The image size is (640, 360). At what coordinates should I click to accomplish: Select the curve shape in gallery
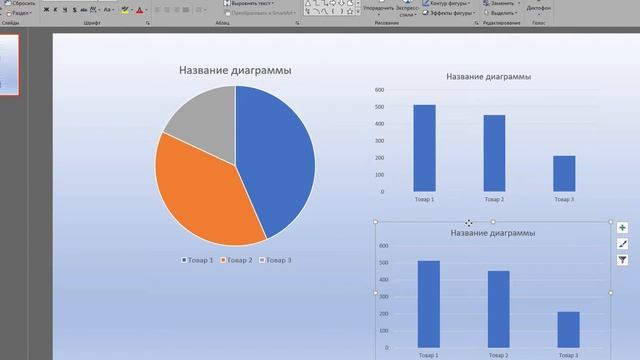(316, 11)
